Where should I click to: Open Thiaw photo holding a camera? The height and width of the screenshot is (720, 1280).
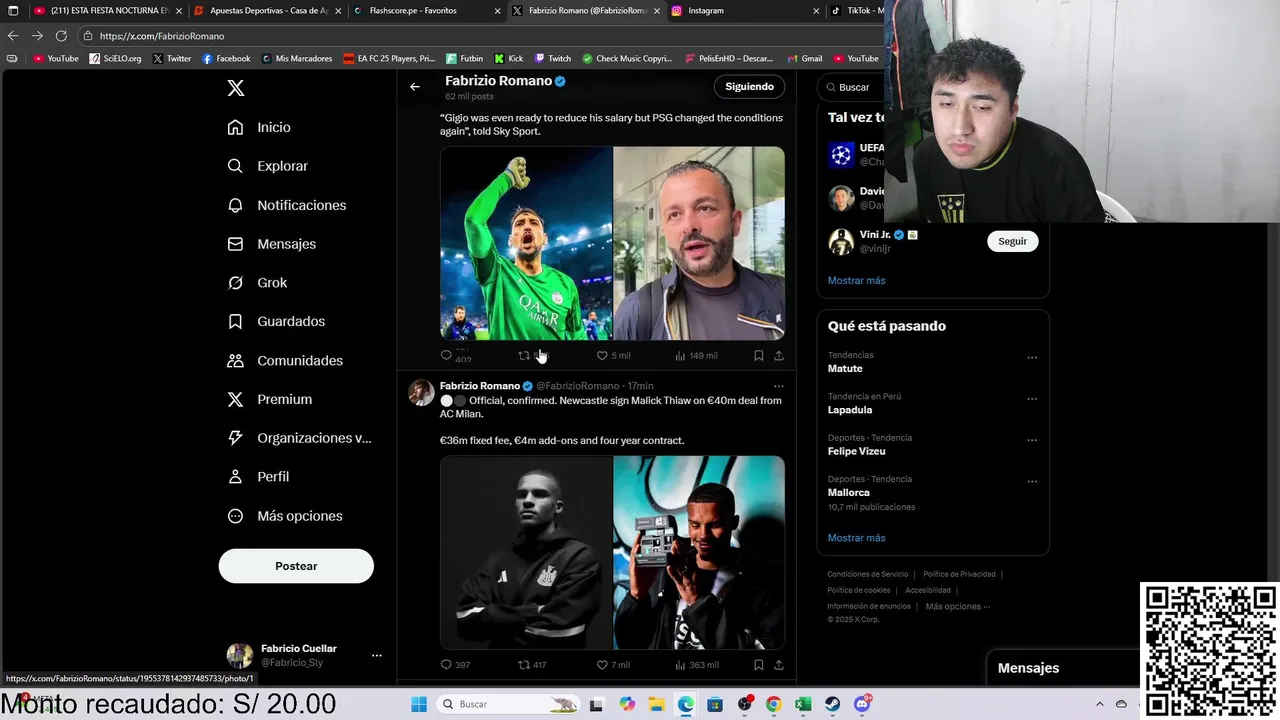click(699, 553)
